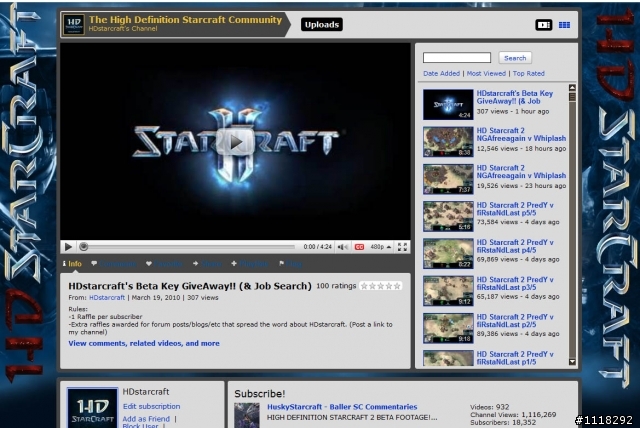Click the HD Starcraft channel logo icon
This screenshot has width=640, height=428.
coord(74,24)
